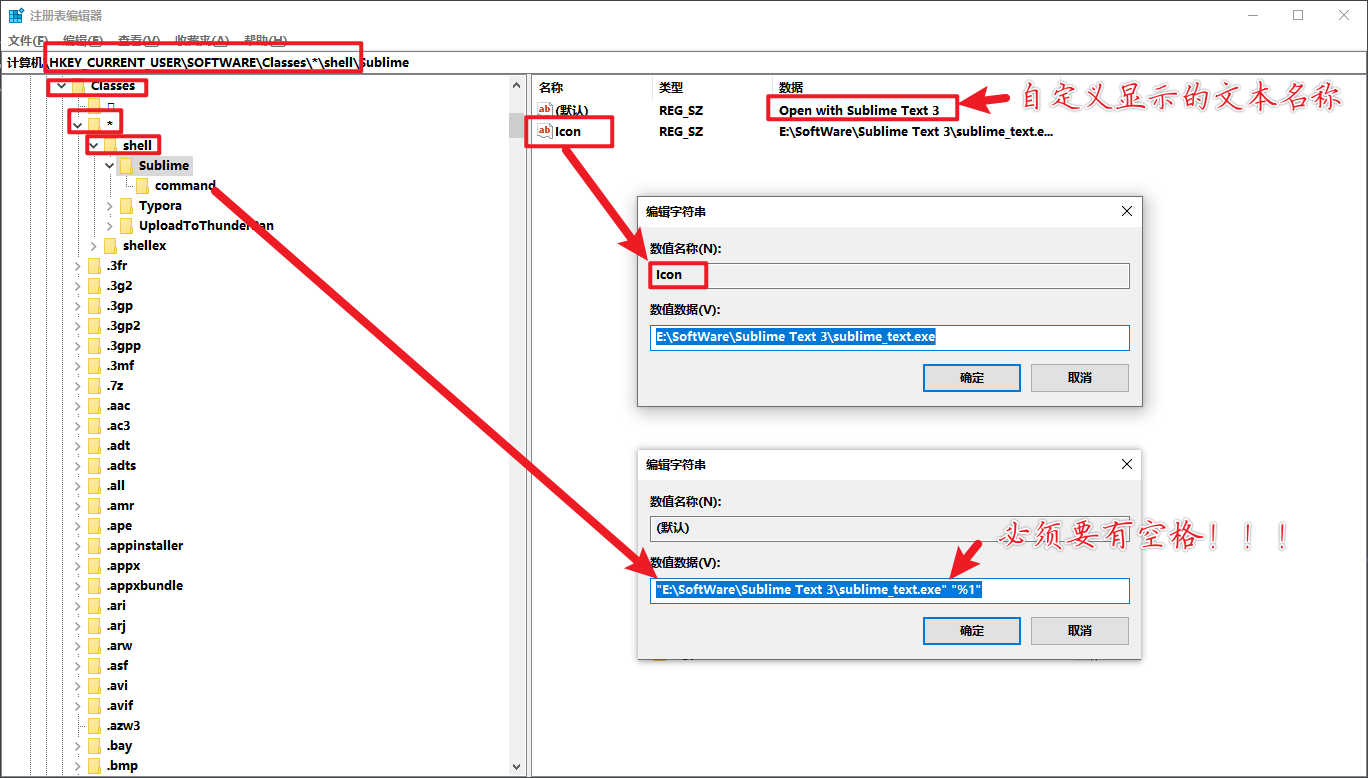Viewport: 1368px width, 778px height.
Task: Select the Typora key in tree
Action: [160, 205]
